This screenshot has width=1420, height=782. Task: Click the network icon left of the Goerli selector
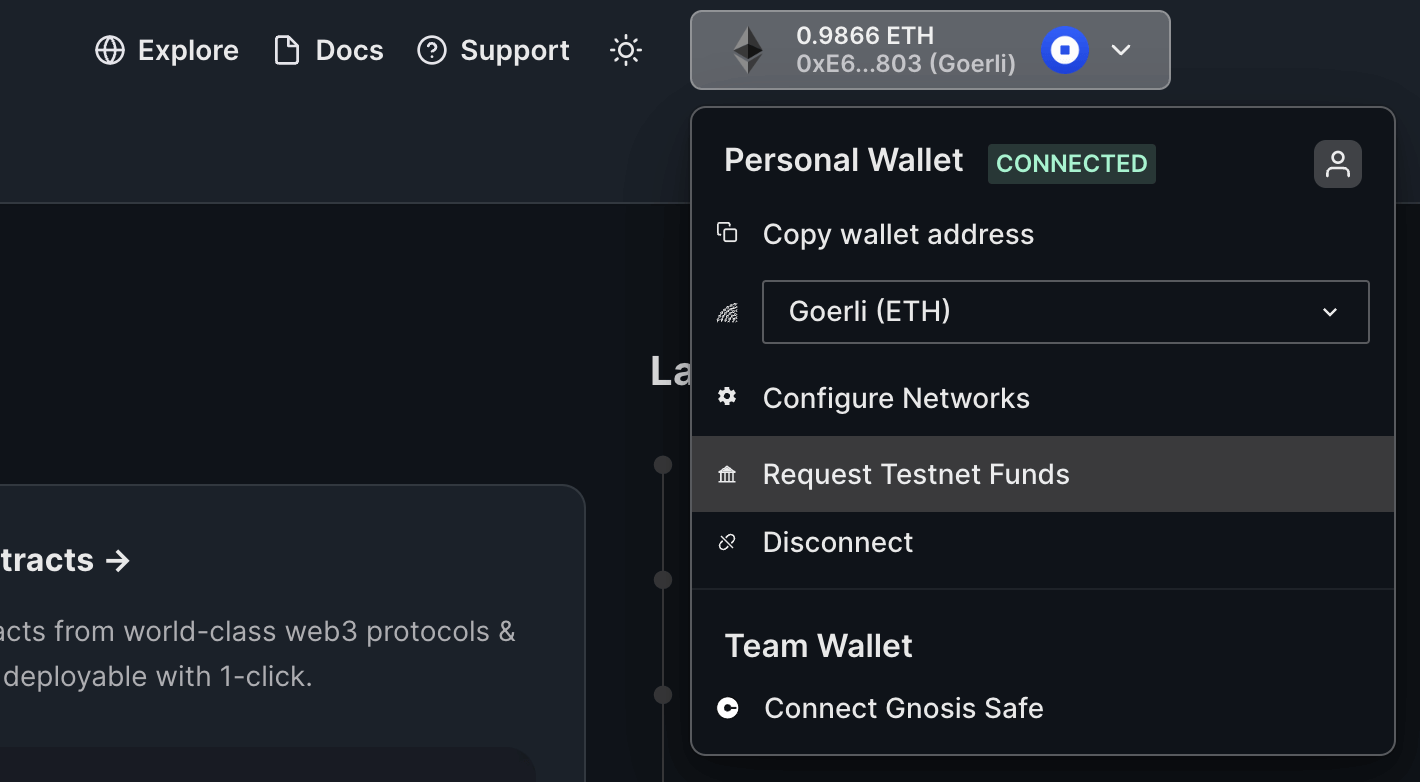coord(727,311)
